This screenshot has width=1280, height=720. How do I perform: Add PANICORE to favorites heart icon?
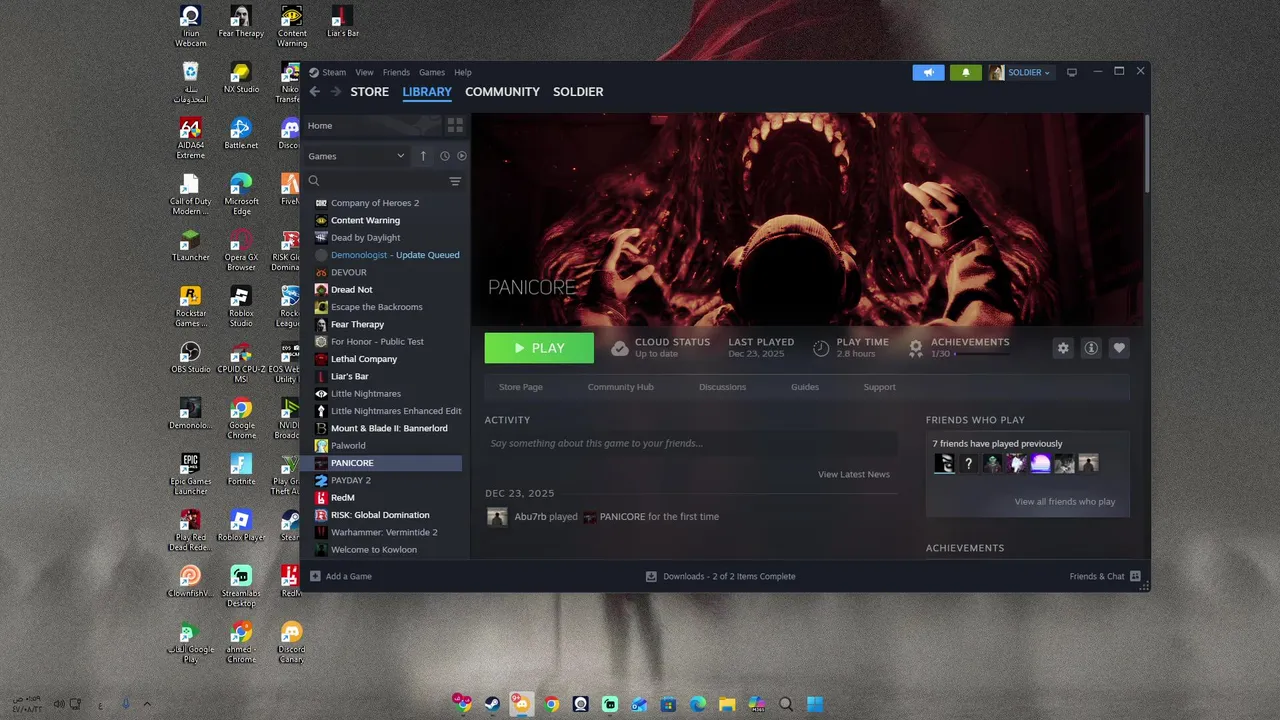(x=1119, y=348)
